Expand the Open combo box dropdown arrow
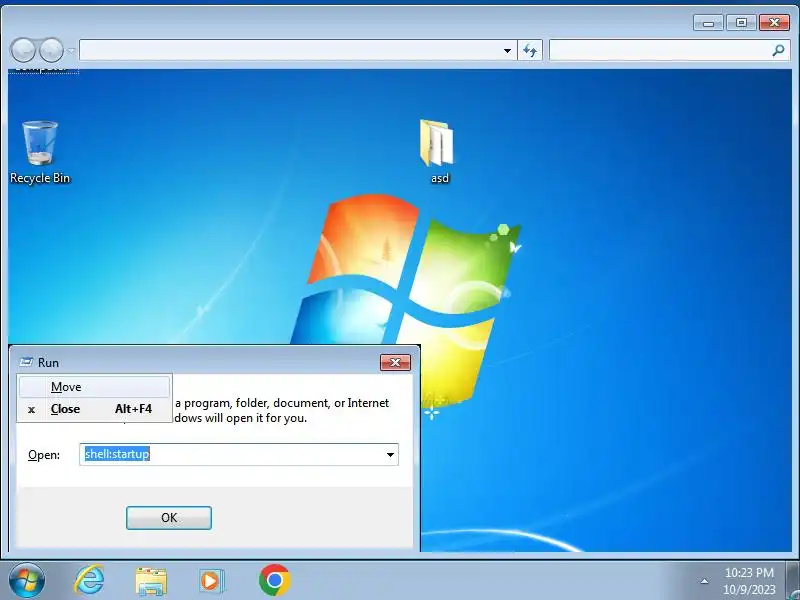800x600 pixels. click(390, 455)
